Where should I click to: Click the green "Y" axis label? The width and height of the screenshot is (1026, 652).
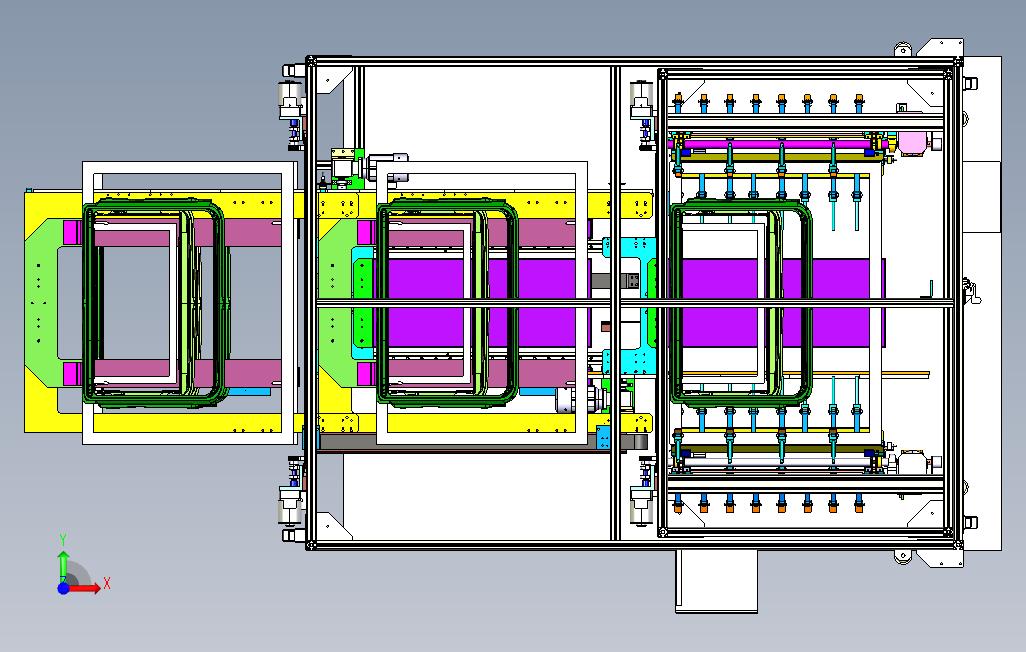pyautogui.click(x=63, y=540)
